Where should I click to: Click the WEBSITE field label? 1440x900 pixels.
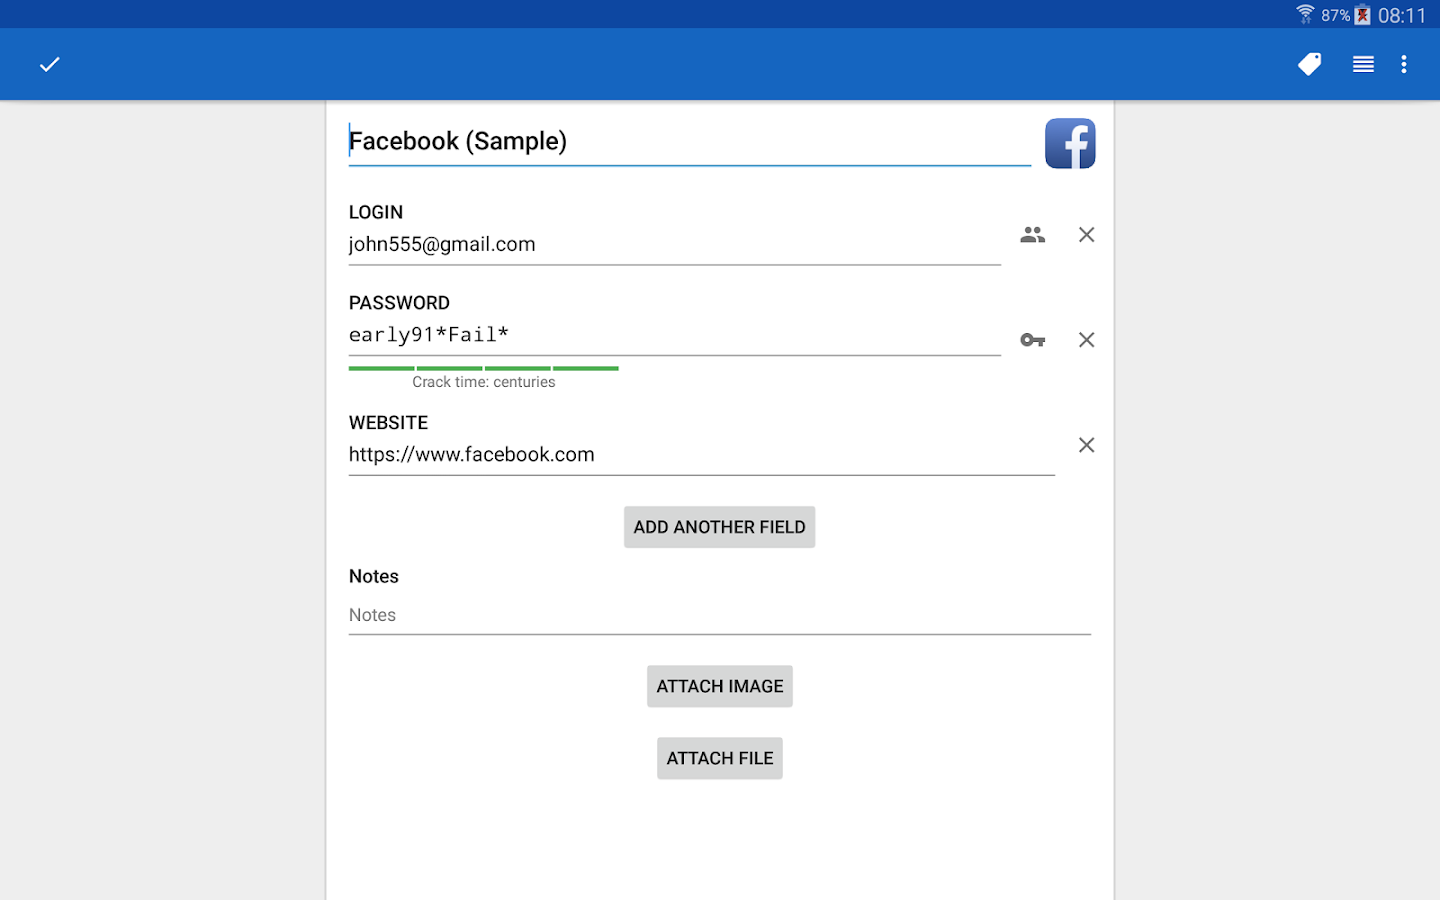click(x=388, y=423)
